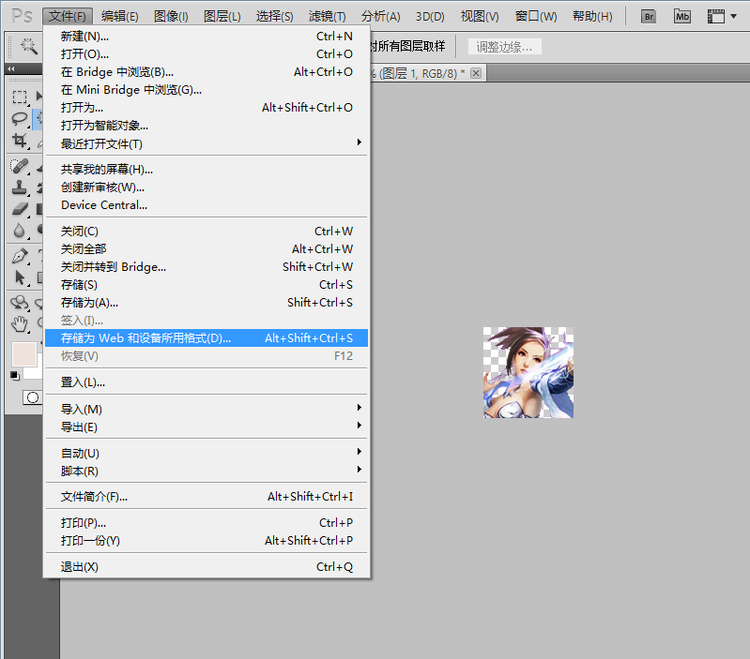Select the Hand tool
This screenshot has height=659, width=750.
[20, 324]
